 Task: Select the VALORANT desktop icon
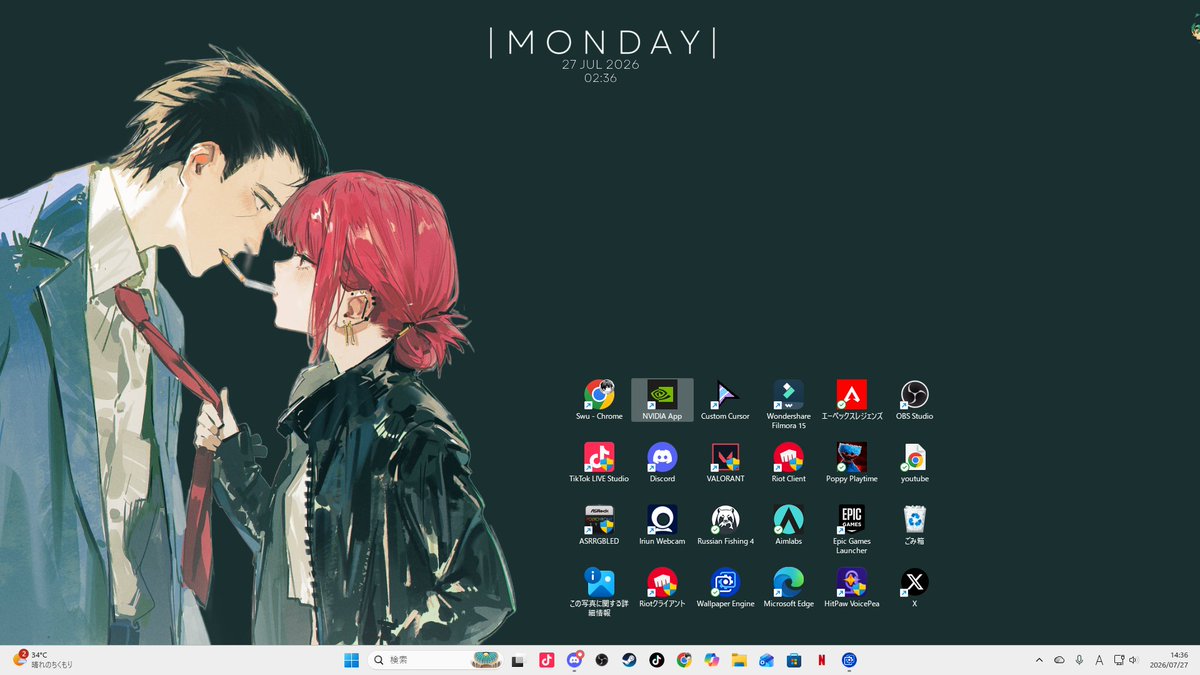(x=725, y=463)
